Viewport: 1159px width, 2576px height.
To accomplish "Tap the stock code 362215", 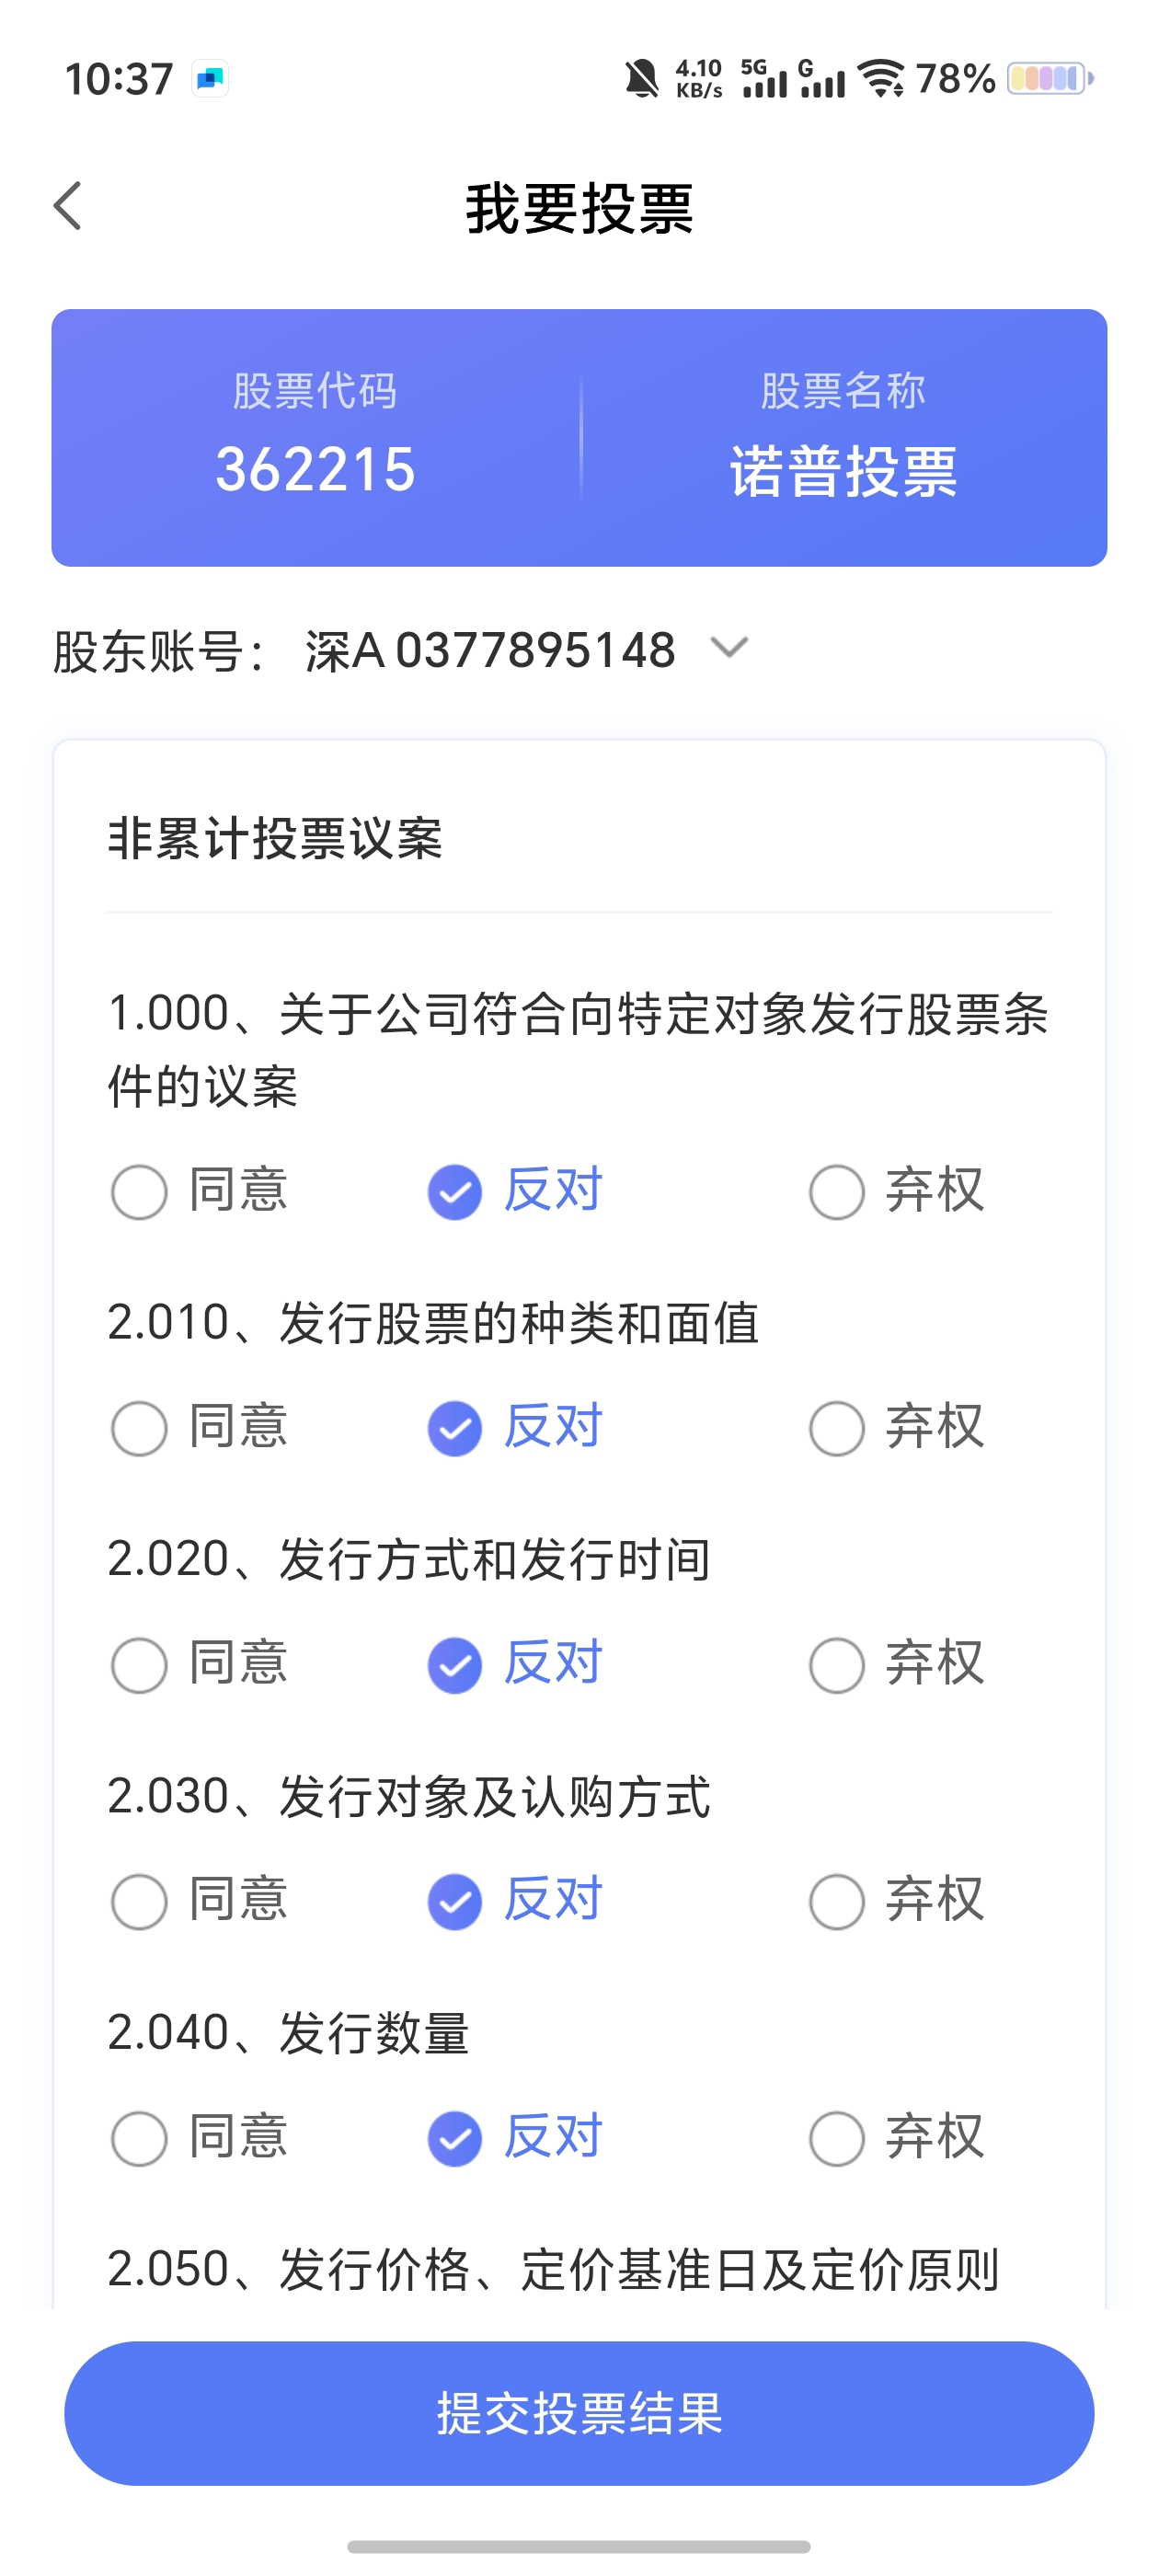I will tap(315, 469).
